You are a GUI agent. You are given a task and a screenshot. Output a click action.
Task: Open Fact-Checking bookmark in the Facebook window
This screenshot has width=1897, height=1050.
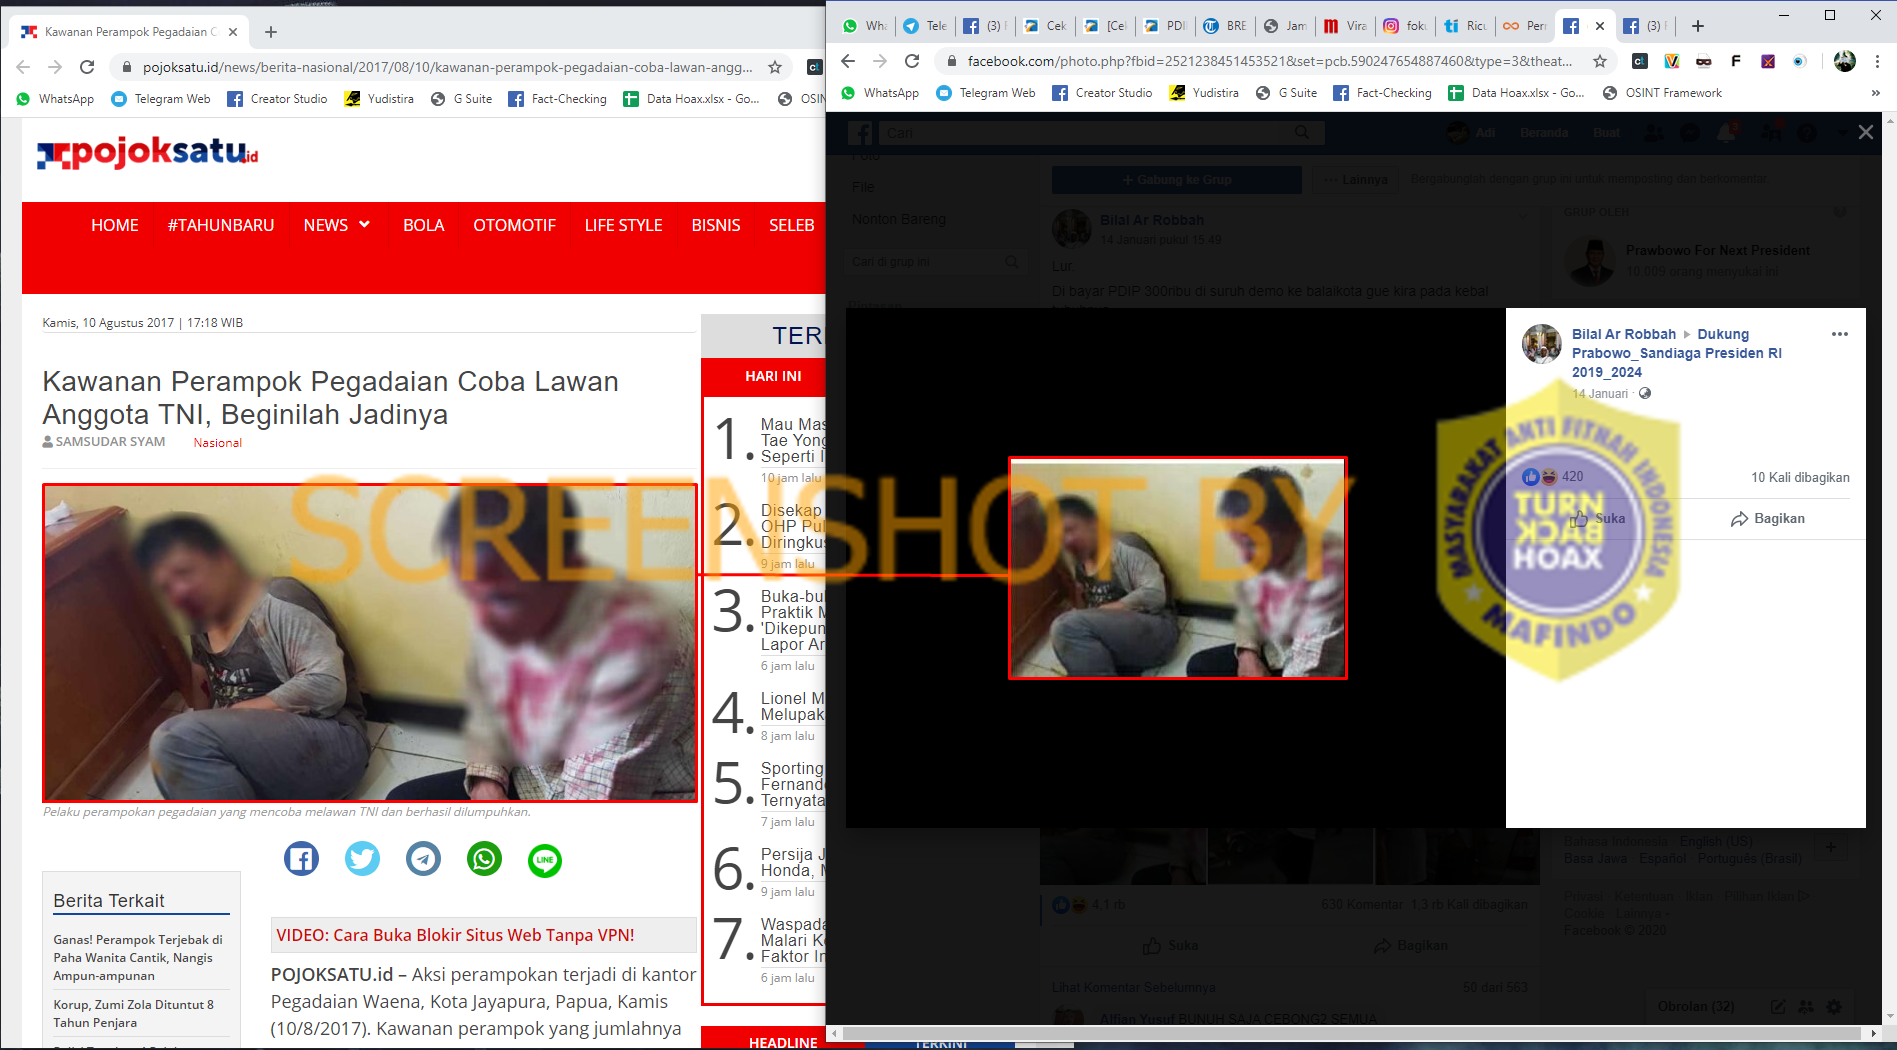click(1382, 93)
